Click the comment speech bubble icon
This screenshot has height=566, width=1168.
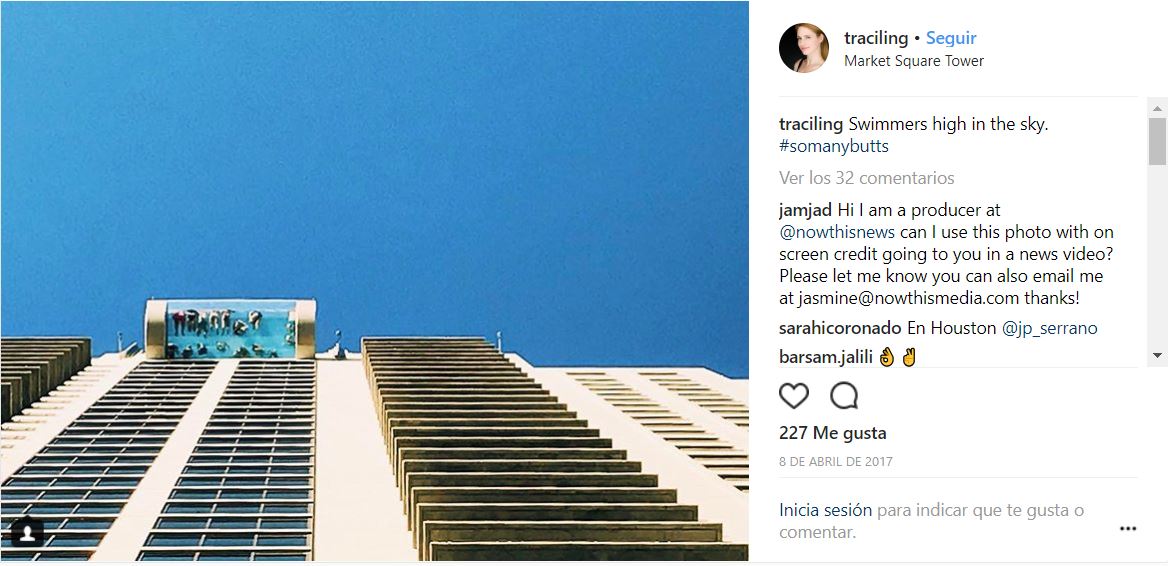pos(844,396)
